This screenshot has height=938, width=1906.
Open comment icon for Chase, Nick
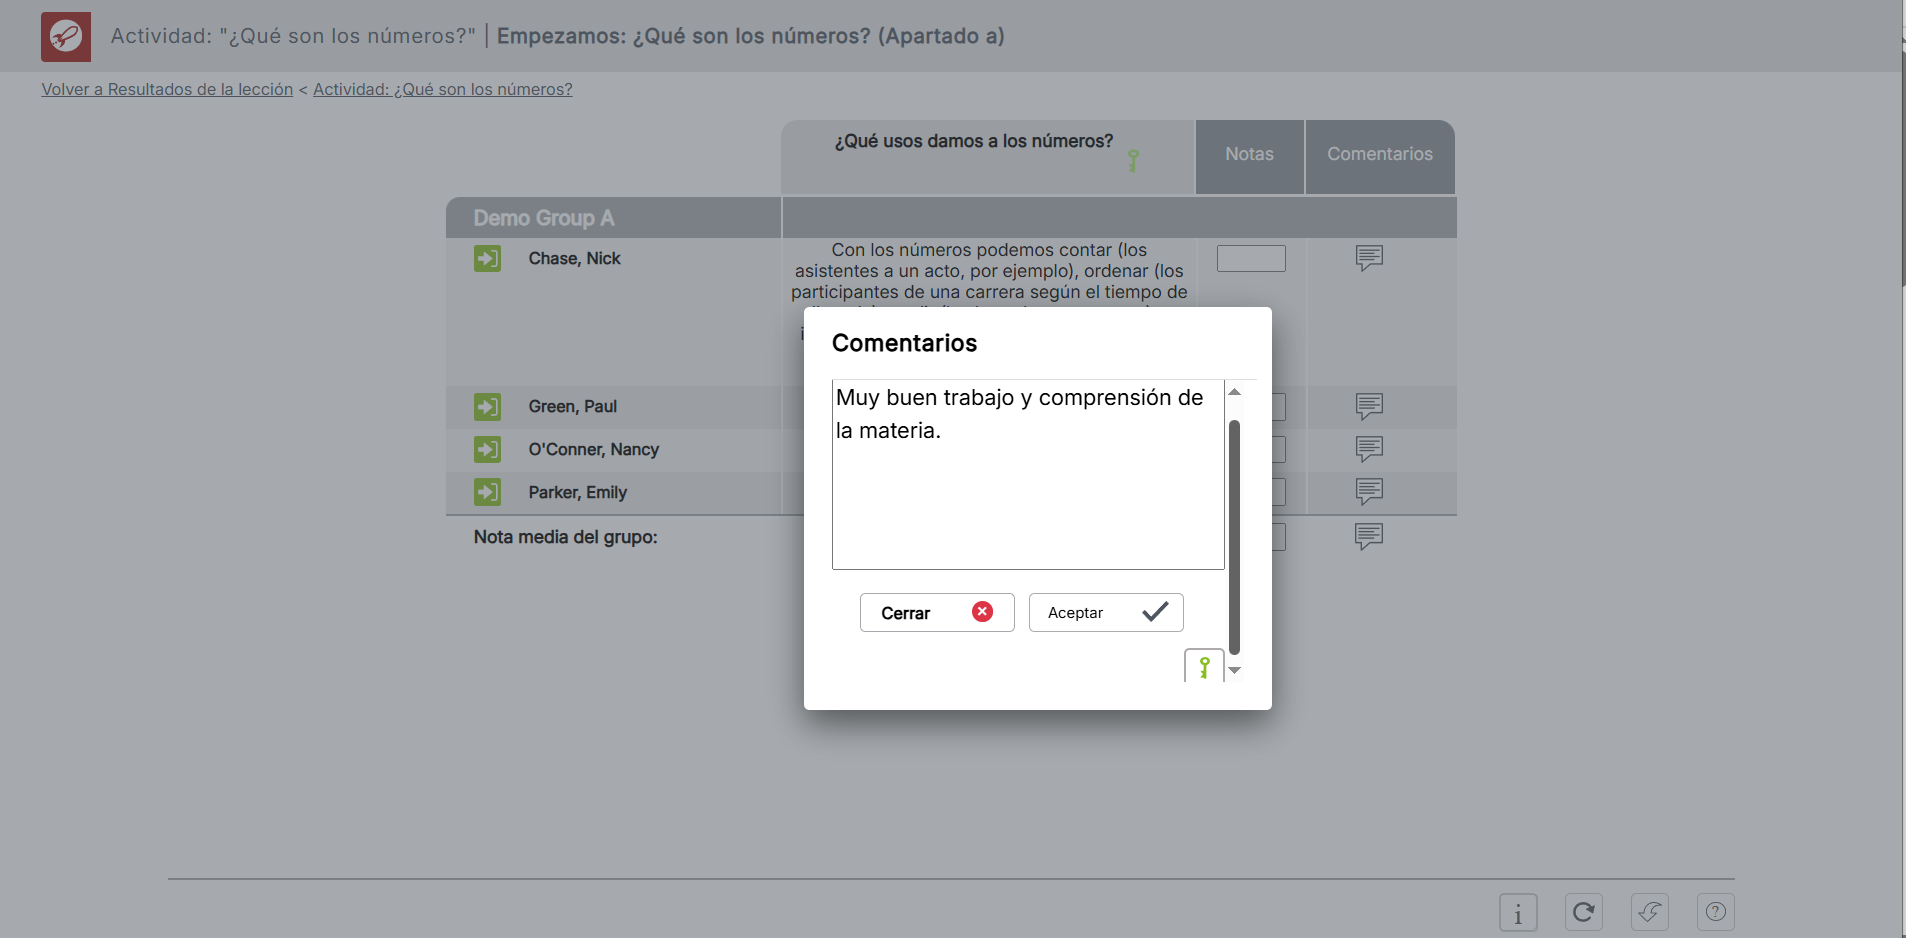[1369, 258]
